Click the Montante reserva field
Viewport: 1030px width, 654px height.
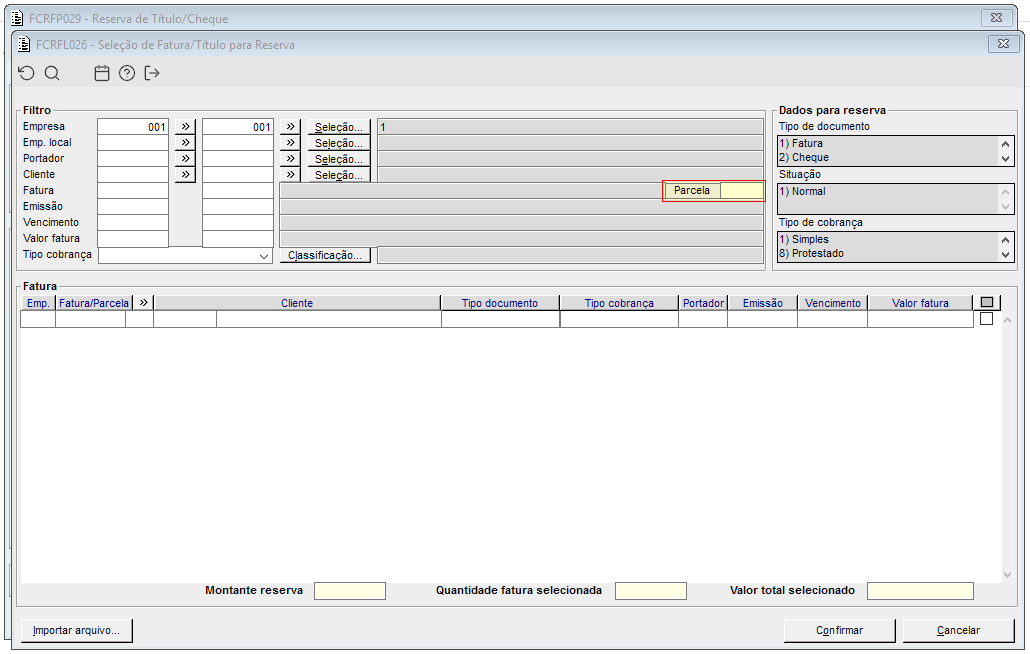[x=350, y=591]
